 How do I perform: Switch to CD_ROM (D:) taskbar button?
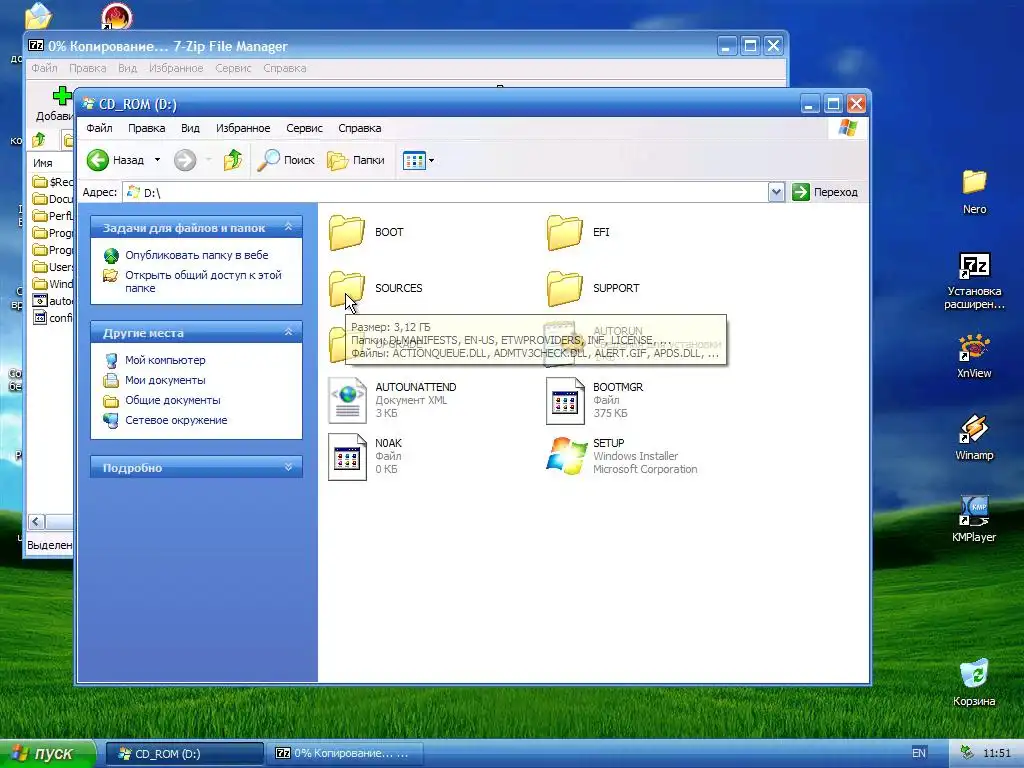click(184, 754)
